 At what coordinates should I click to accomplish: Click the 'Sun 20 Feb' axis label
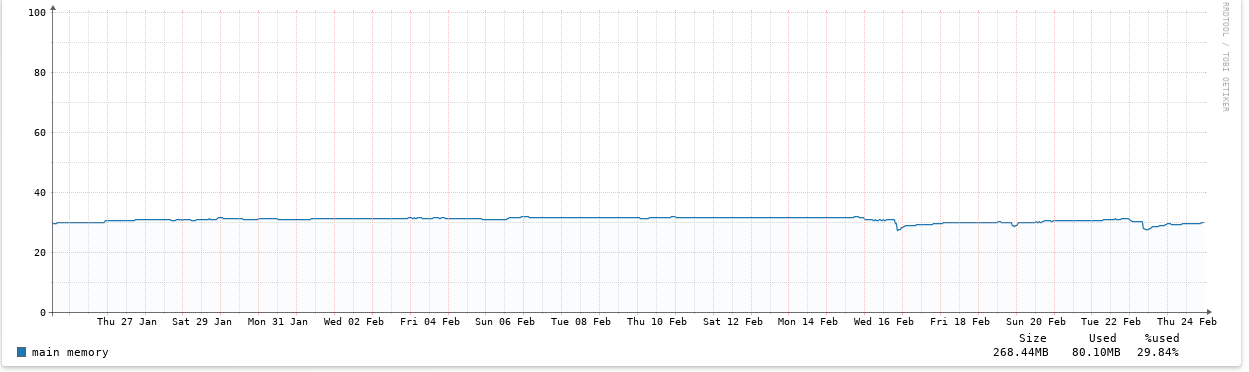tap(1036, 322)
